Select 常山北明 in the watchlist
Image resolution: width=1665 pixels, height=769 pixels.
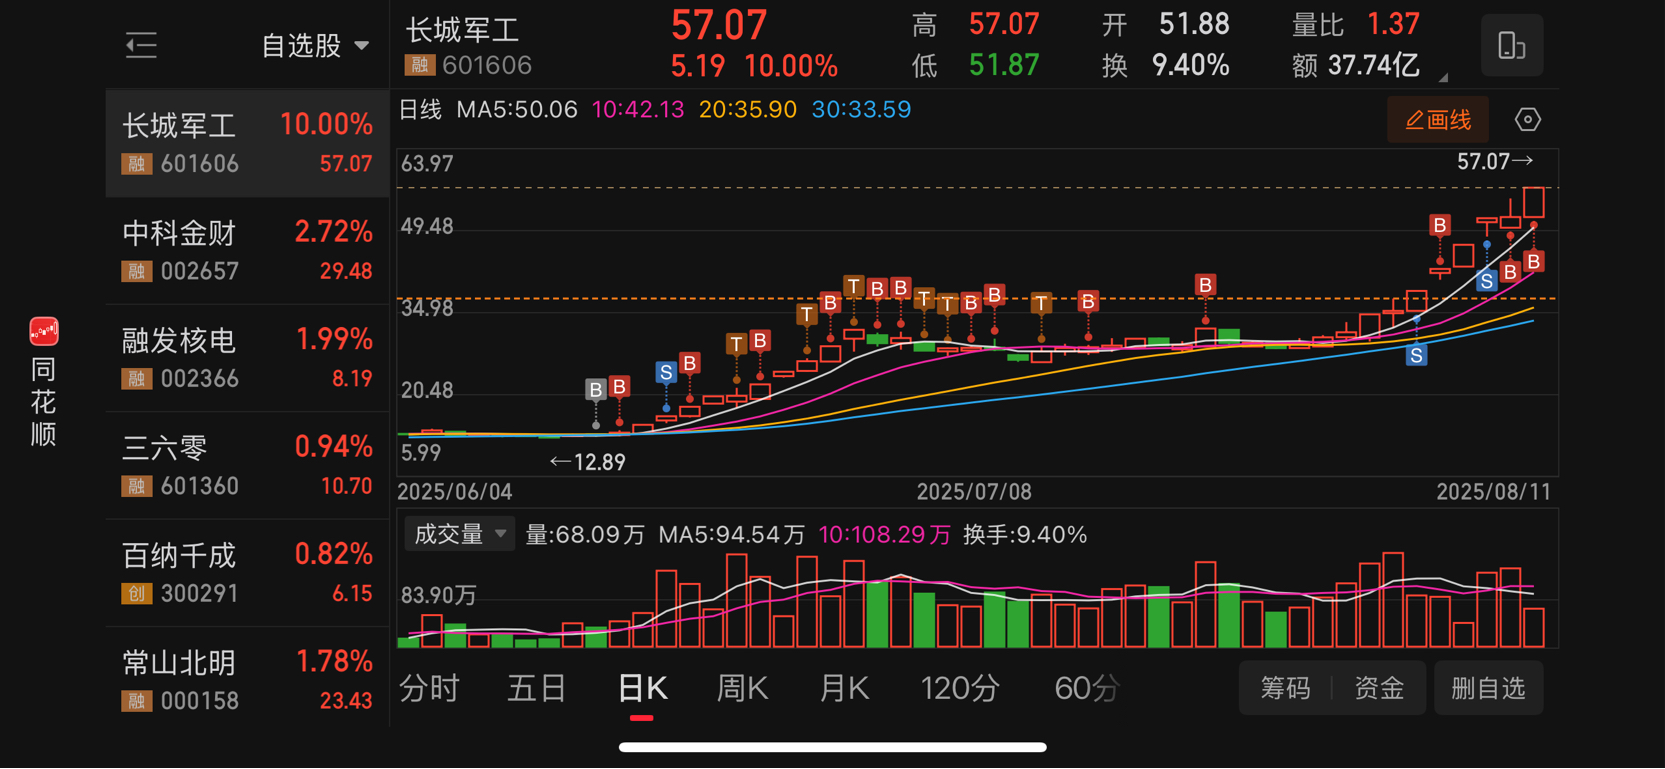point(247,681)
